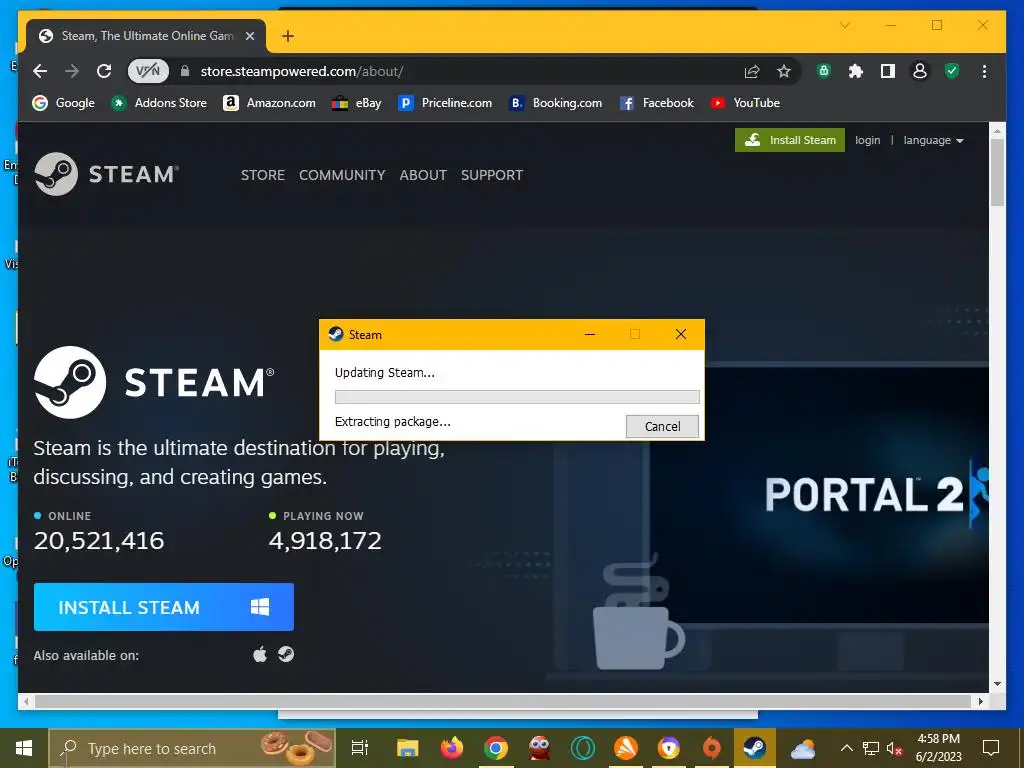Open the Facebook bookmark
This screenshot has width=1024, height=768.
point(656,103)
